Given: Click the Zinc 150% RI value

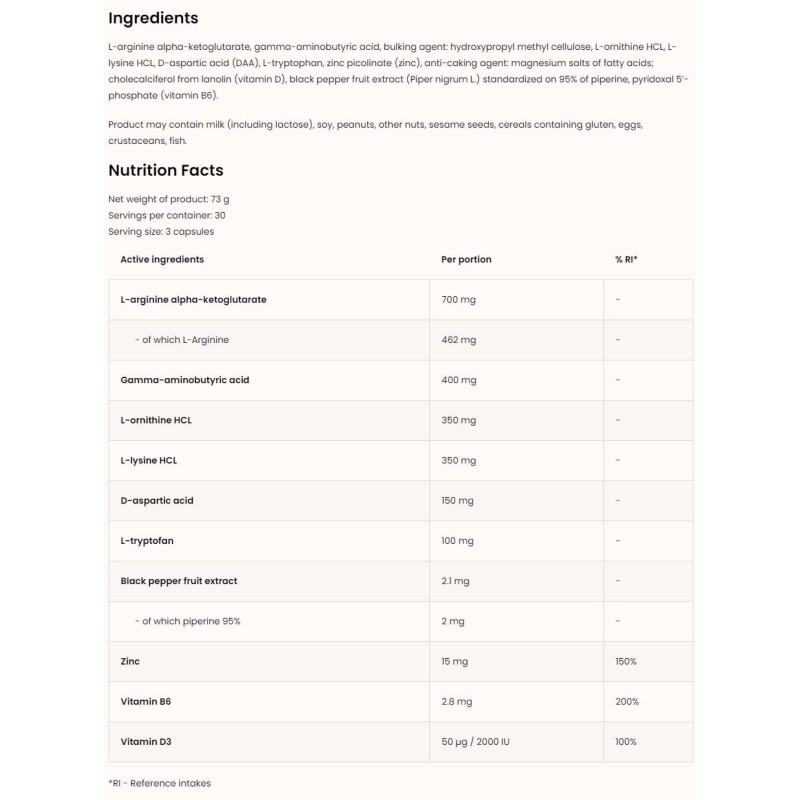Looking at the screenshot, I should point(627,661).
